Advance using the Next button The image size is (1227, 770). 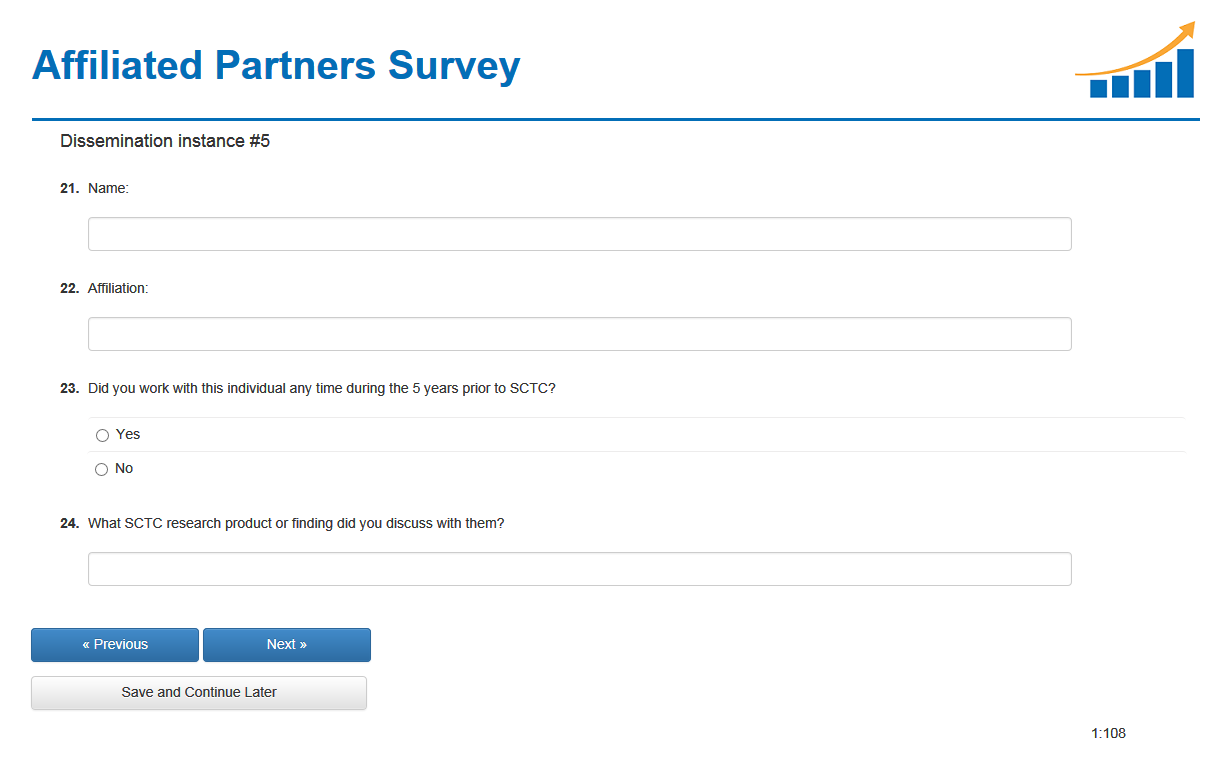pyautogui.click(x=286, y=645)
